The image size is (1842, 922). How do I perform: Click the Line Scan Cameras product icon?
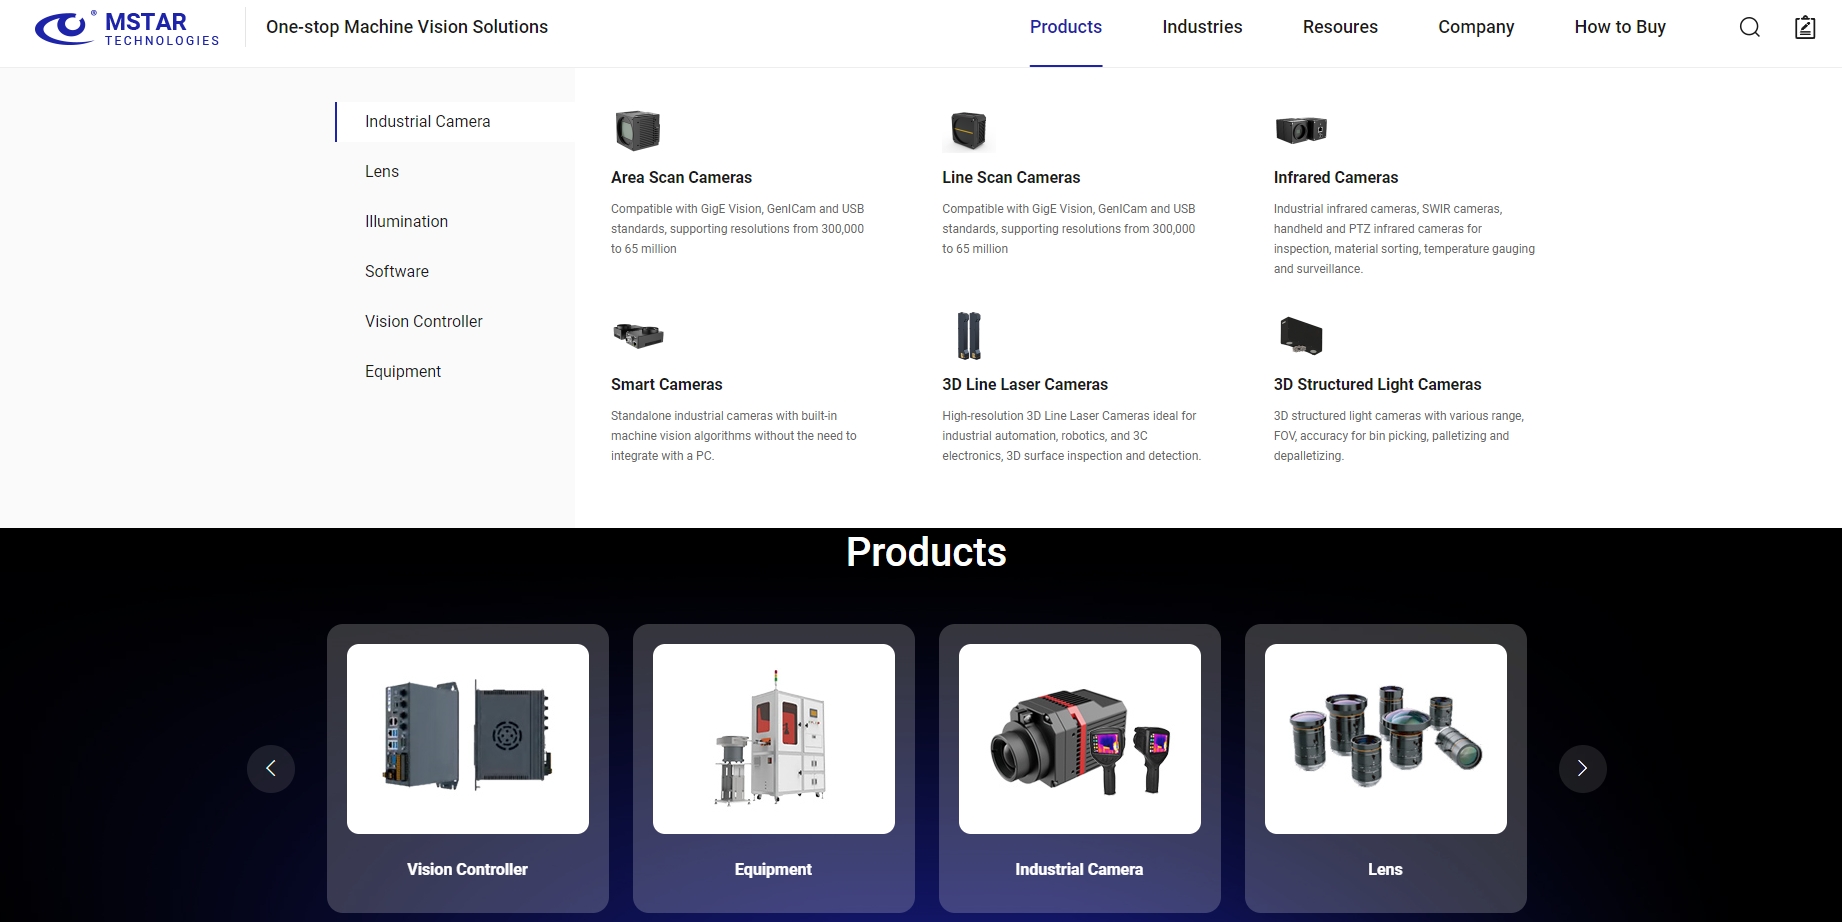point(968,130)
